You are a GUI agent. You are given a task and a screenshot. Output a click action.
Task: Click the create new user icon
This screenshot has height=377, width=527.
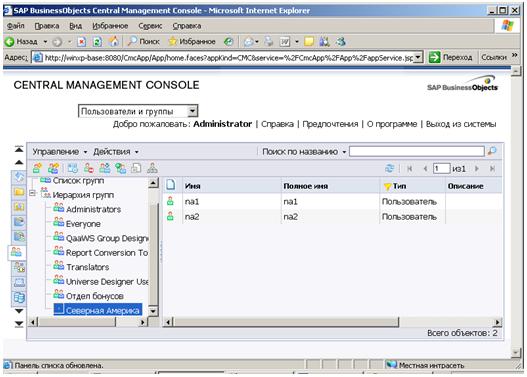(37, 168)
